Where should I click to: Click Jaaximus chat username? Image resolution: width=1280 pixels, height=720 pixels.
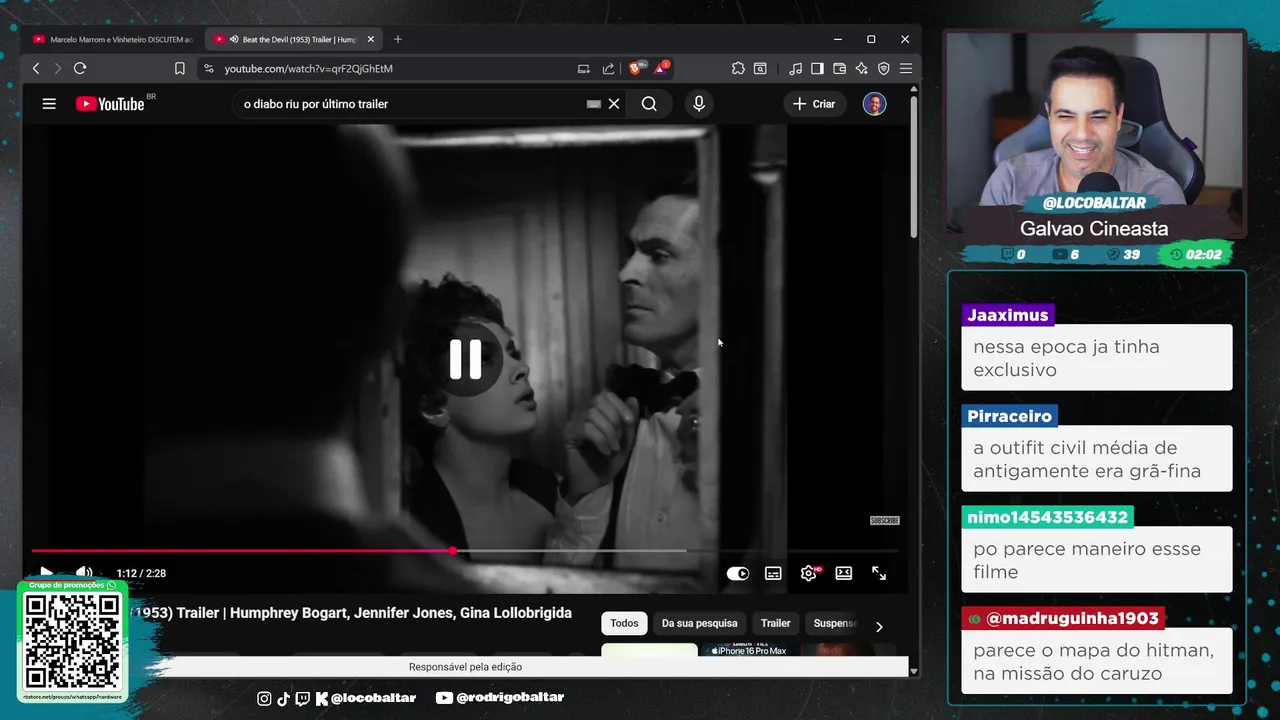pyautogui.click(x=1008, y=315)
